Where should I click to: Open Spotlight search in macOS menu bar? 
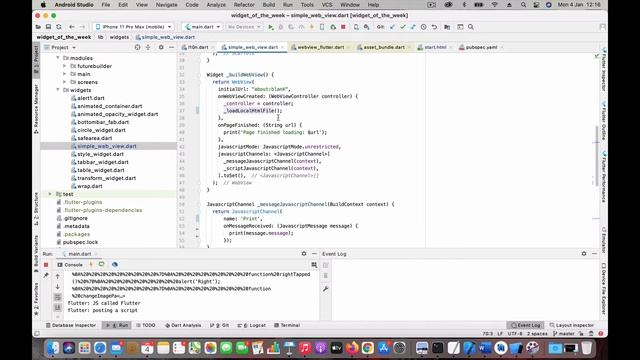(x=523, y=5)
